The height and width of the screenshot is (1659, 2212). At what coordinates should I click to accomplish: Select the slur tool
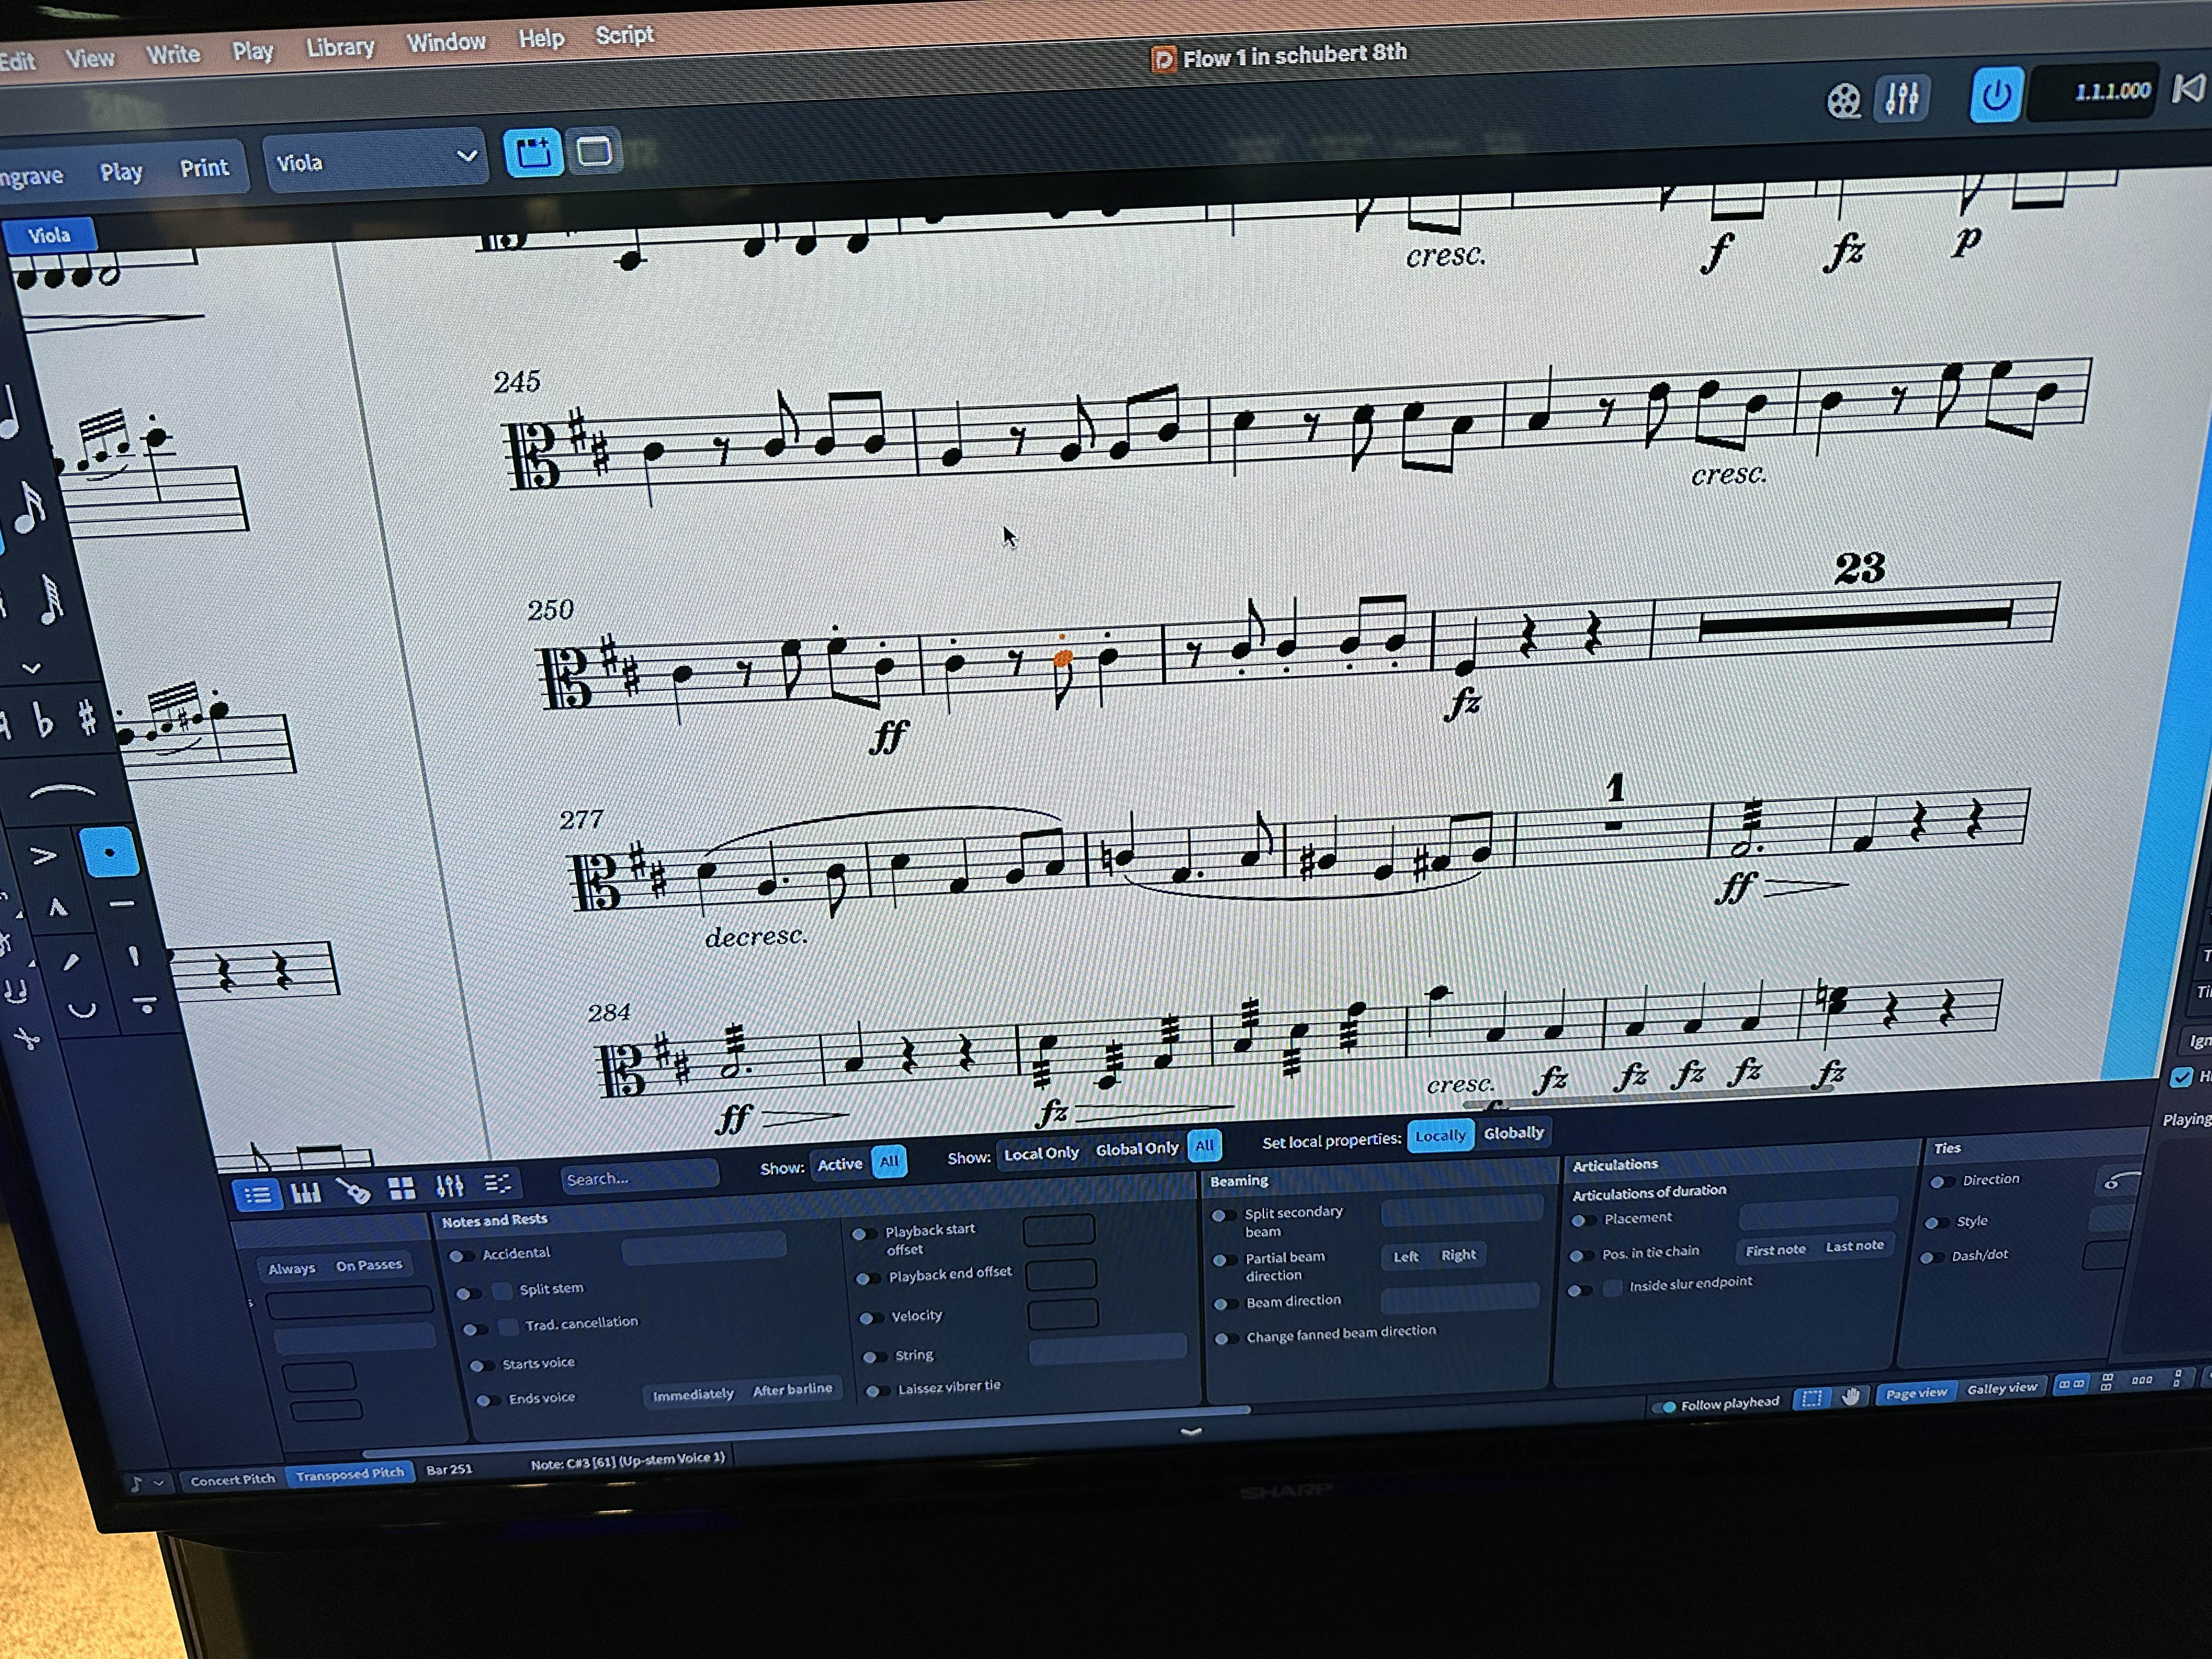pos(62,793)
